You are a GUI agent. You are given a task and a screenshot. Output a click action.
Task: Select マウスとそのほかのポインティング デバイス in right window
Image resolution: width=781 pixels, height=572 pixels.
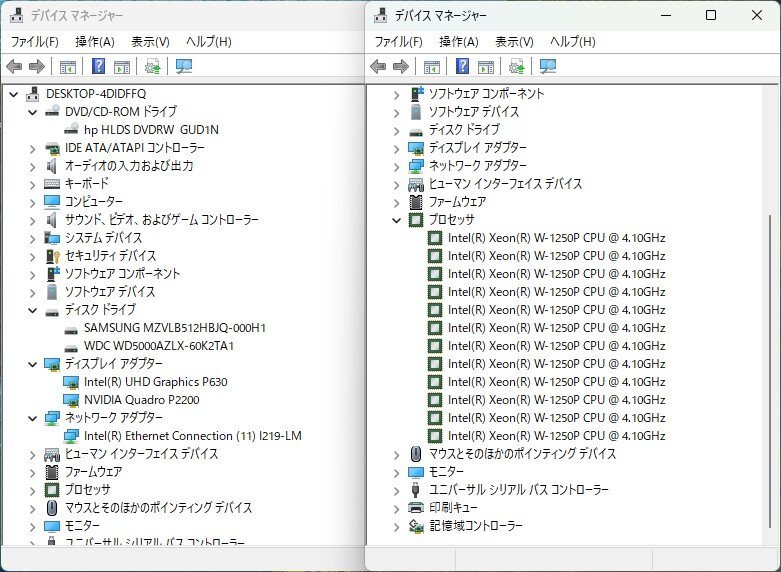tap(522, 454)
